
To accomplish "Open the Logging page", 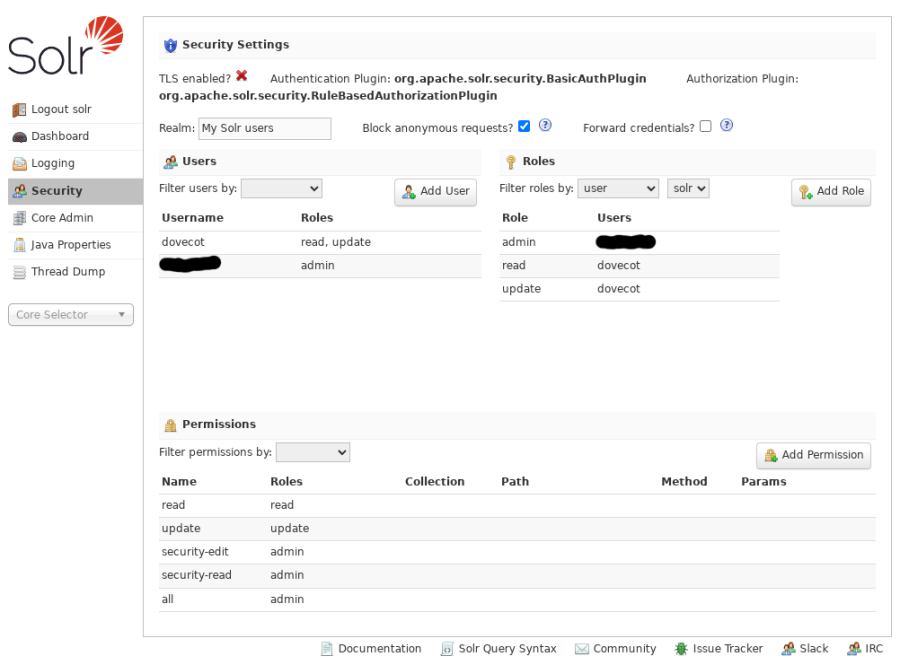I will point(75,164).
